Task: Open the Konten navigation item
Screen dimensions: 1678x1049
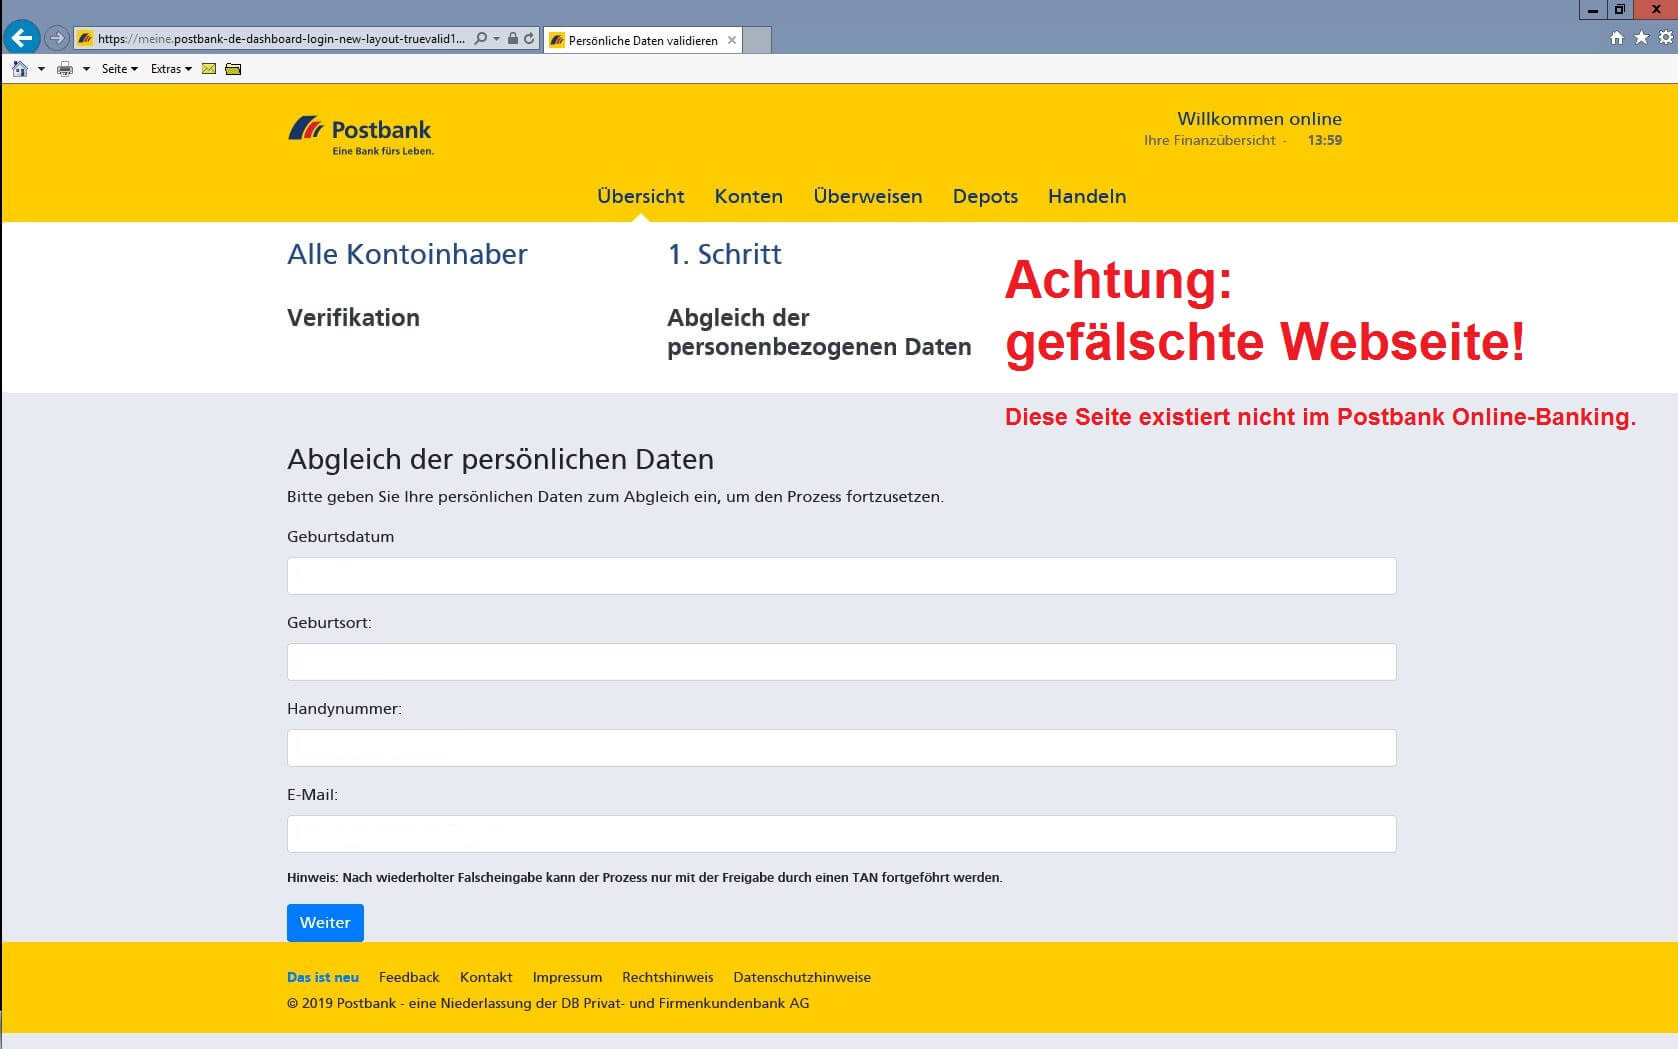Action: click(x=748, y=196)
